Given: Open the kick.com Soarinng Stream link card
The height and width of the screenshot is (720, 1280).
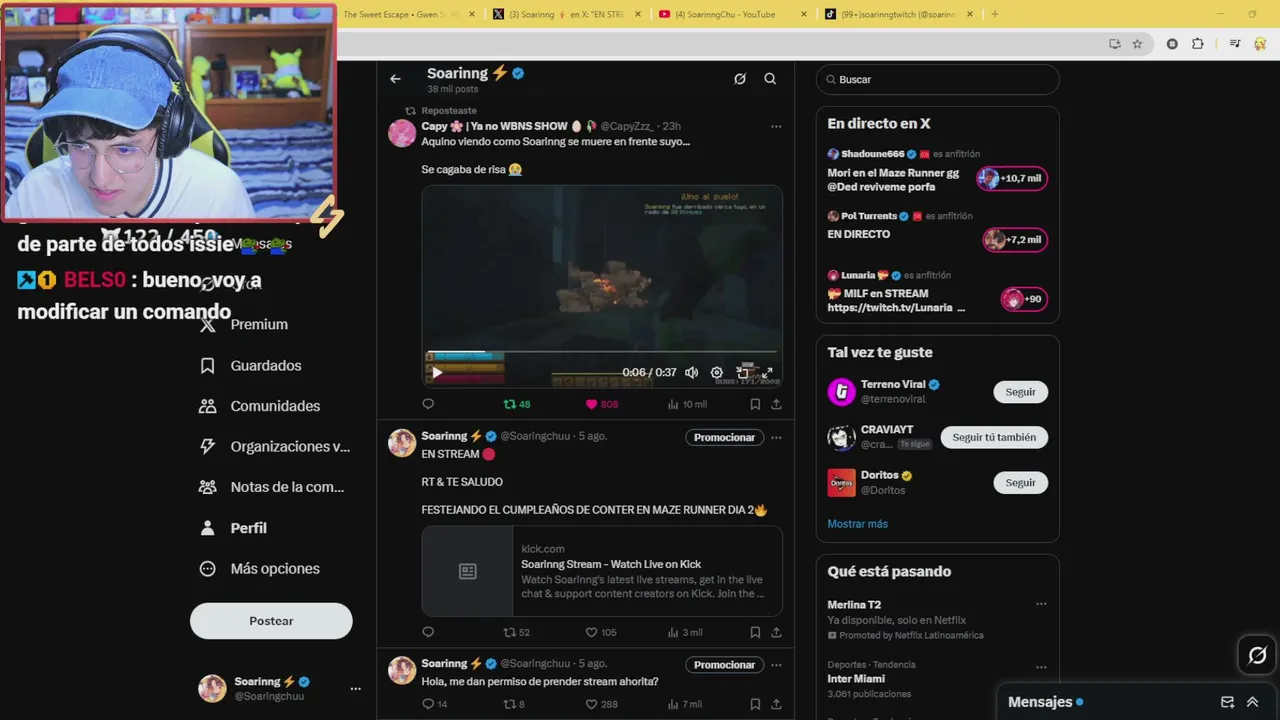Looking at the screenshot, I should coord(602,571).
